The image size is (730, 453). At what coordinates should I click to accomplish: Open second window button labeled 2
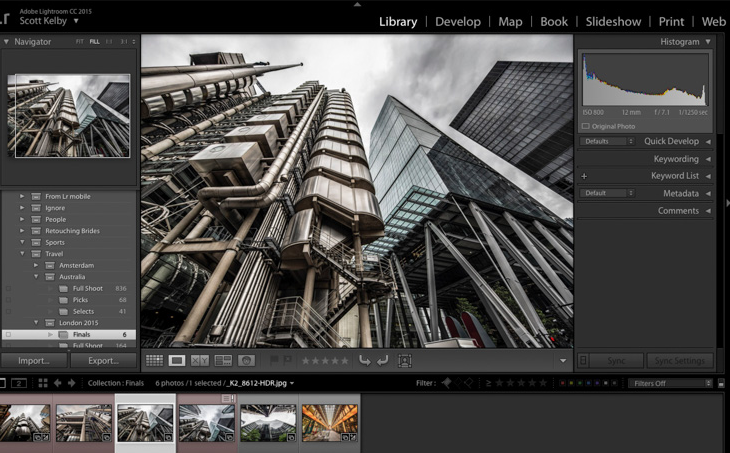click(x=19, y=383)
